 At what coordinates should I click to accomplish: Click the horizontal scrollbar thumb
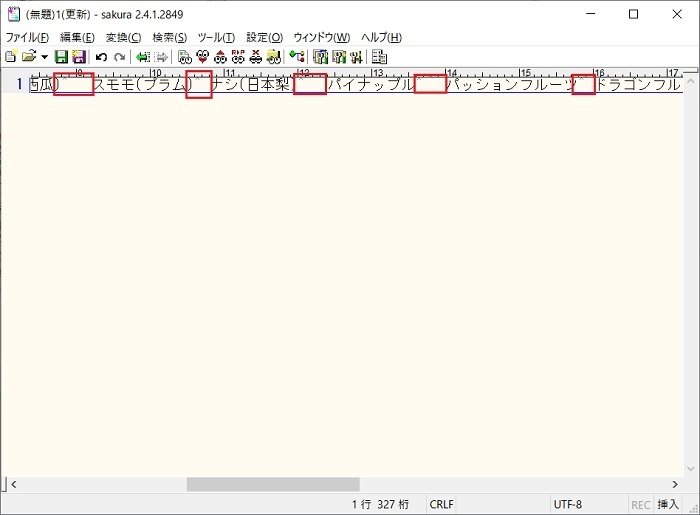pos(273,484)
